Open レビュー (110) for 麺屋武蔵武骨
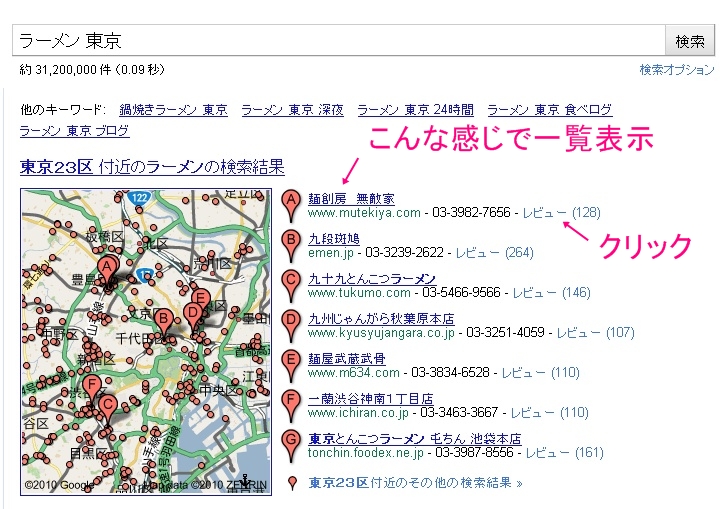Image resolution: width=723 pixels, height=509 pixels. click(540, 373)
